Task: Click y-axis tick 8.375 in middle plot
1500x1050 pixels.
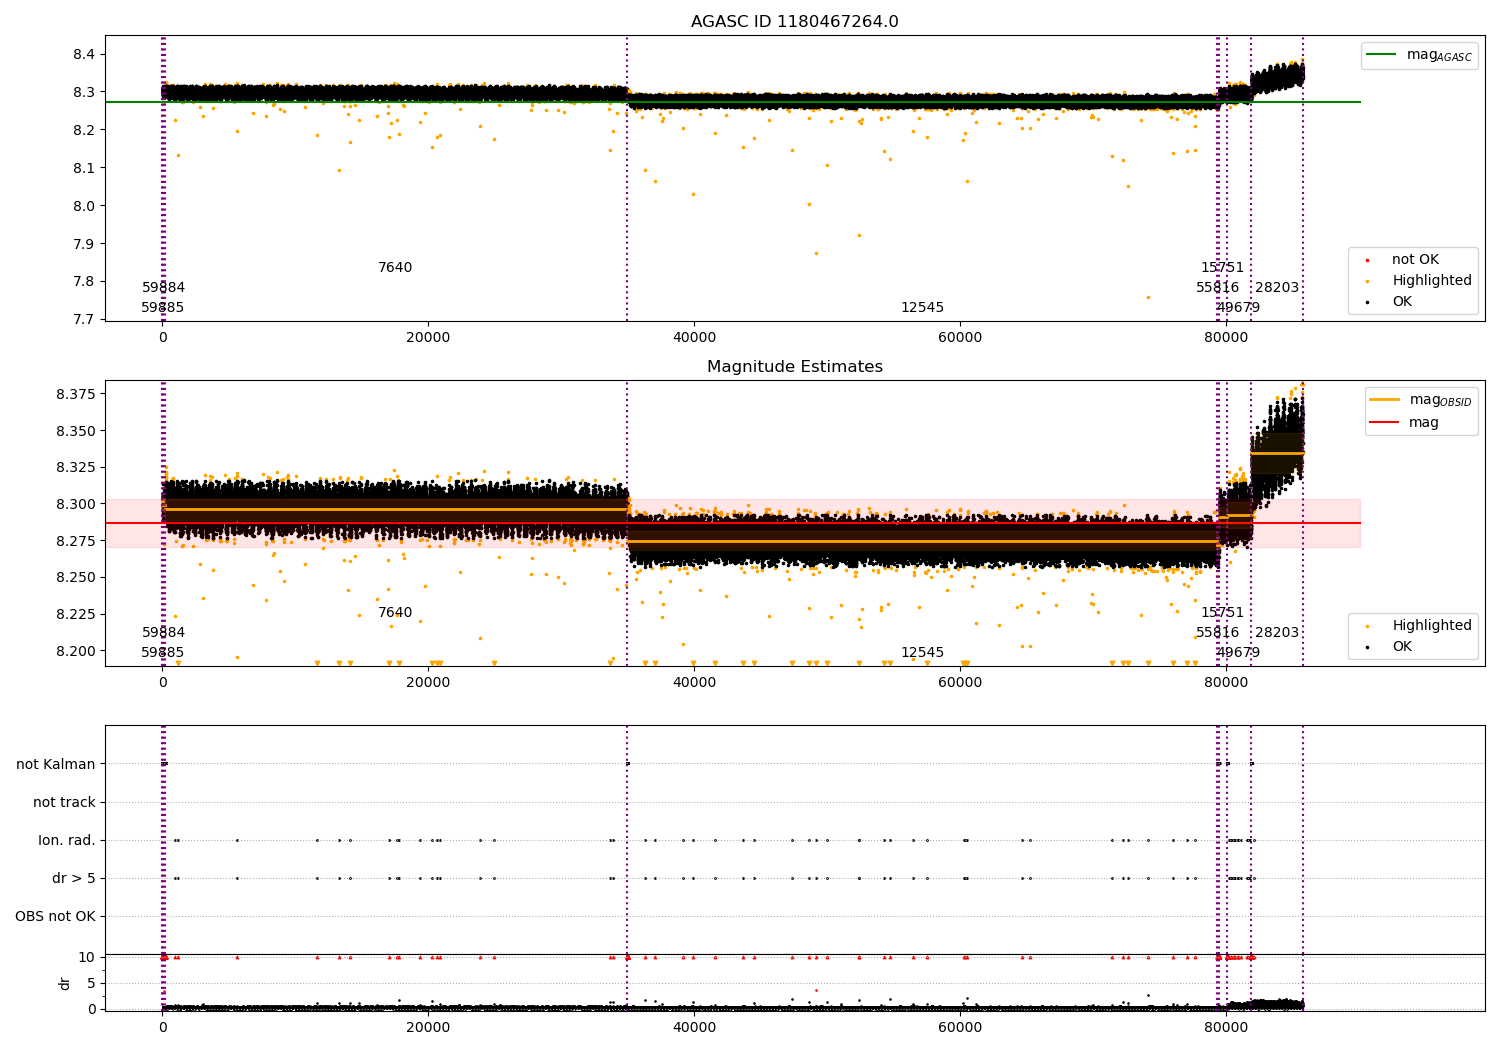Action: click(76, 394)
